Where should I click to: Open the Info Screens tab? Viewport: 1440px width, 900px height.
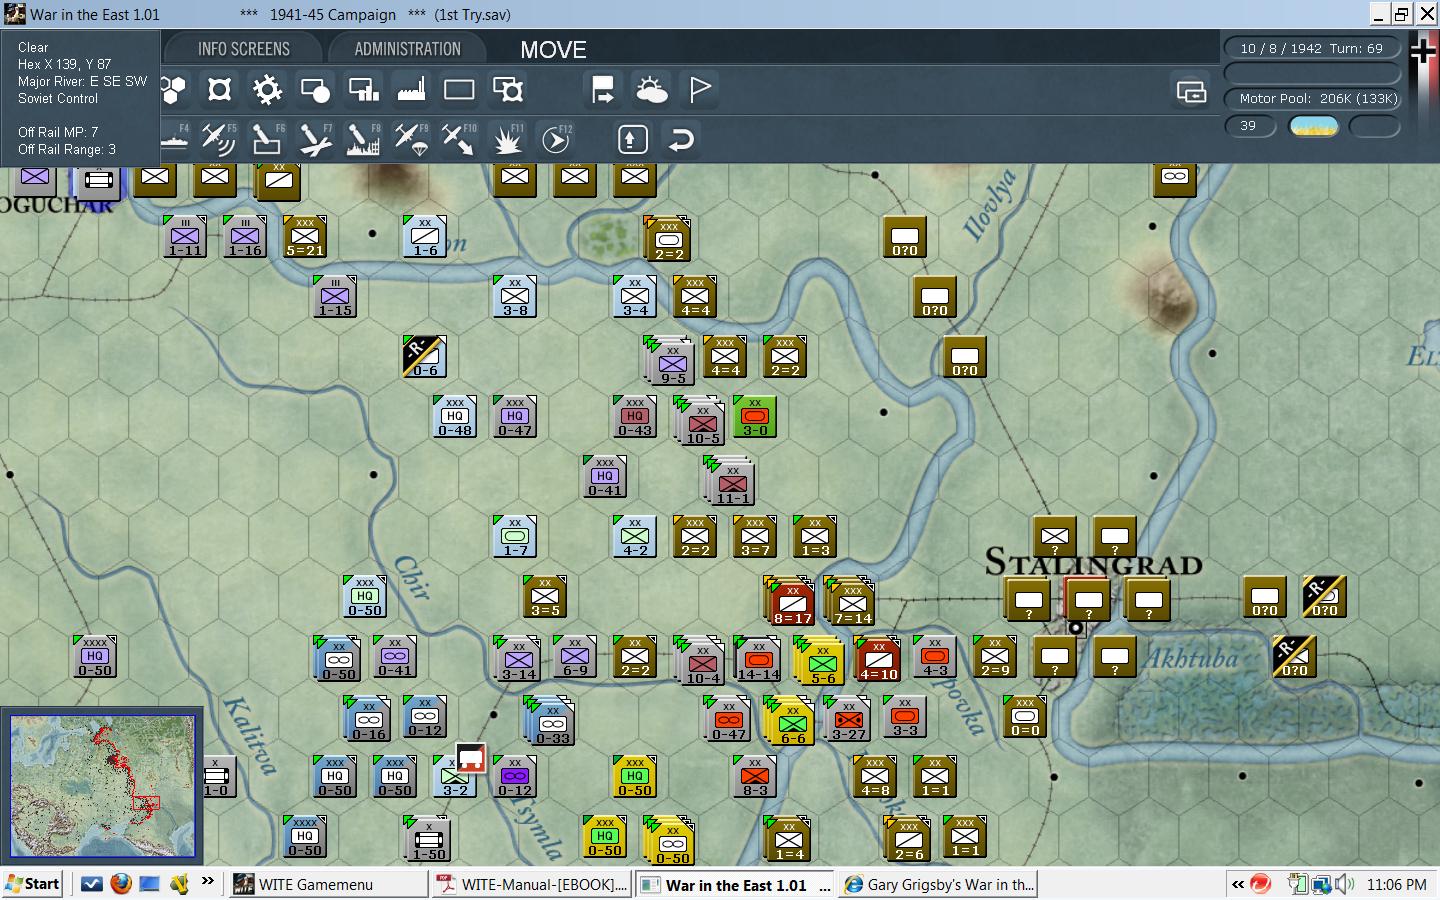(x=243, y=49)
